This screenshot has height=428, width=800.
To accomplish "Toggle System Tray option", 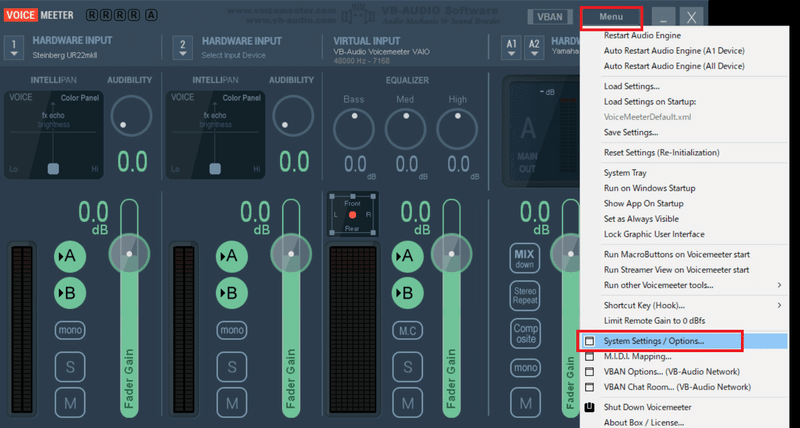I will click(625, 173).
